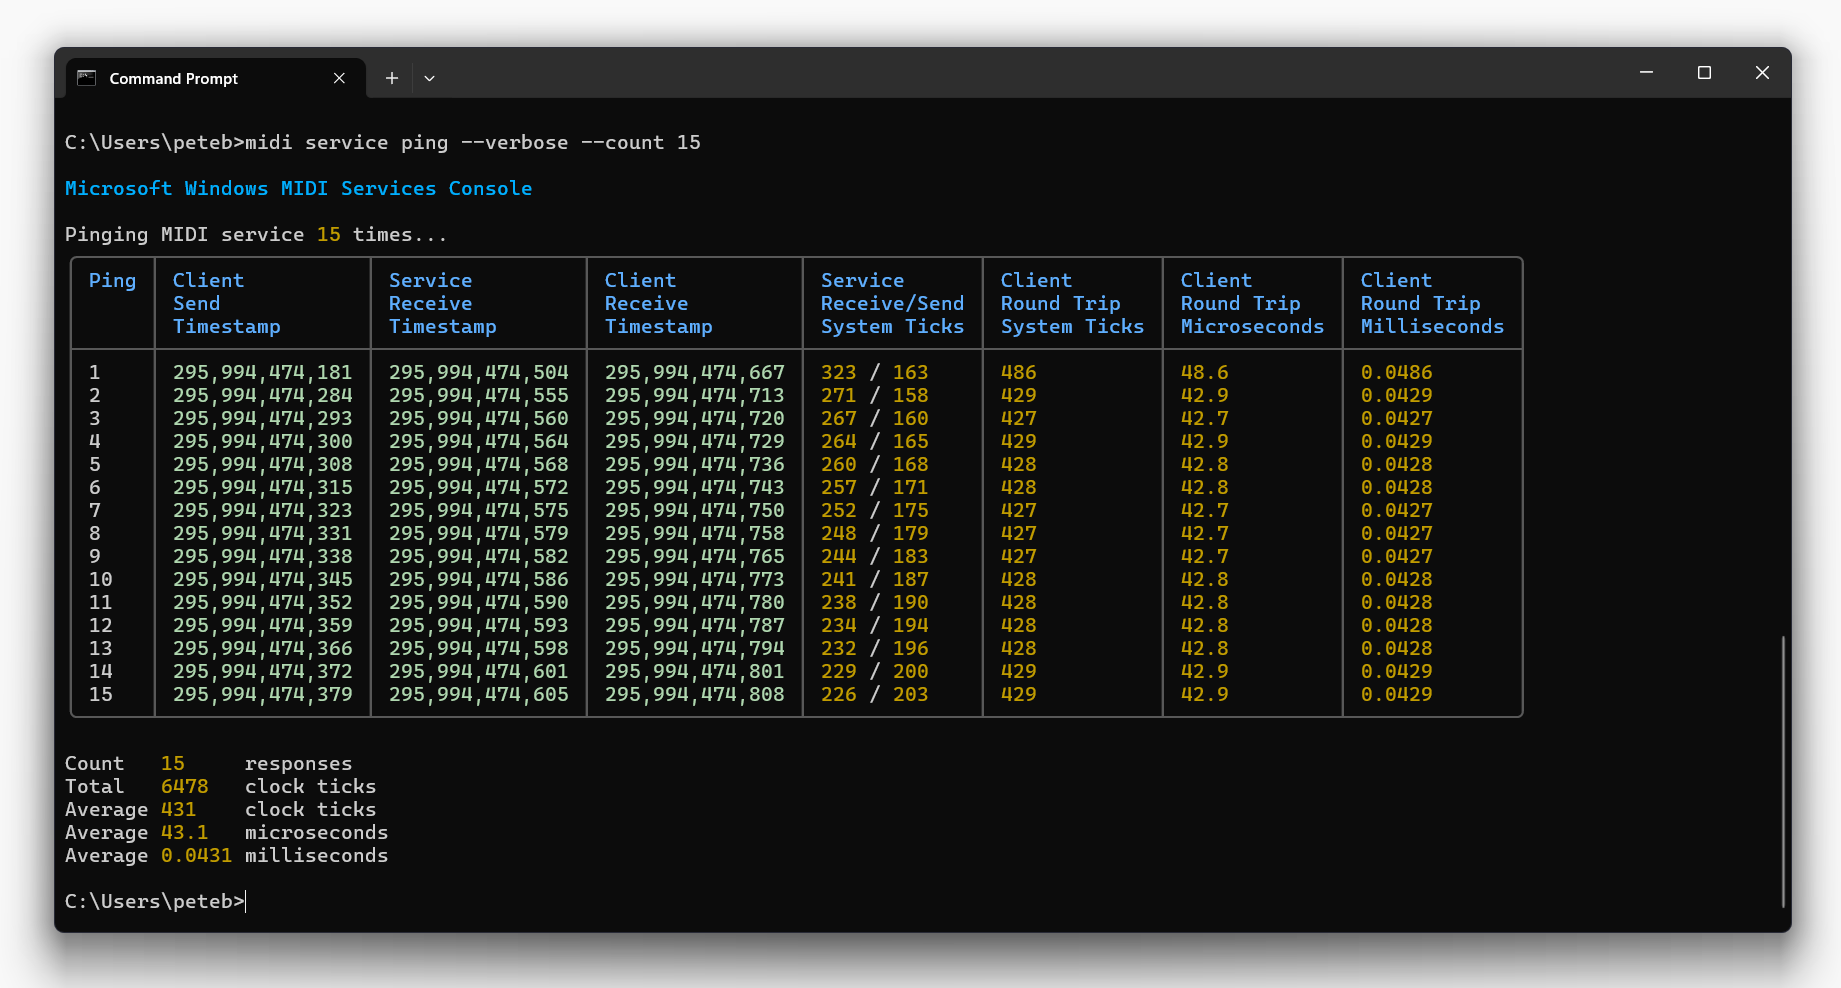Click milliseconds value 0.0486
1841x988 pixels.
[1397, 373]
